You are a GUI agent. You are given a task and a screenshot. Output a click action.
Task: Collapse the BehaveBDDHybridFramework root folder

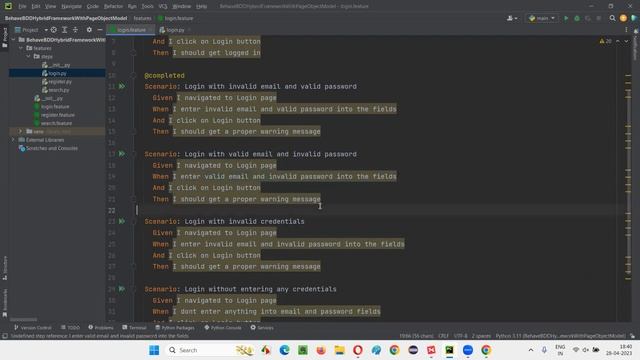pos(13,40)
